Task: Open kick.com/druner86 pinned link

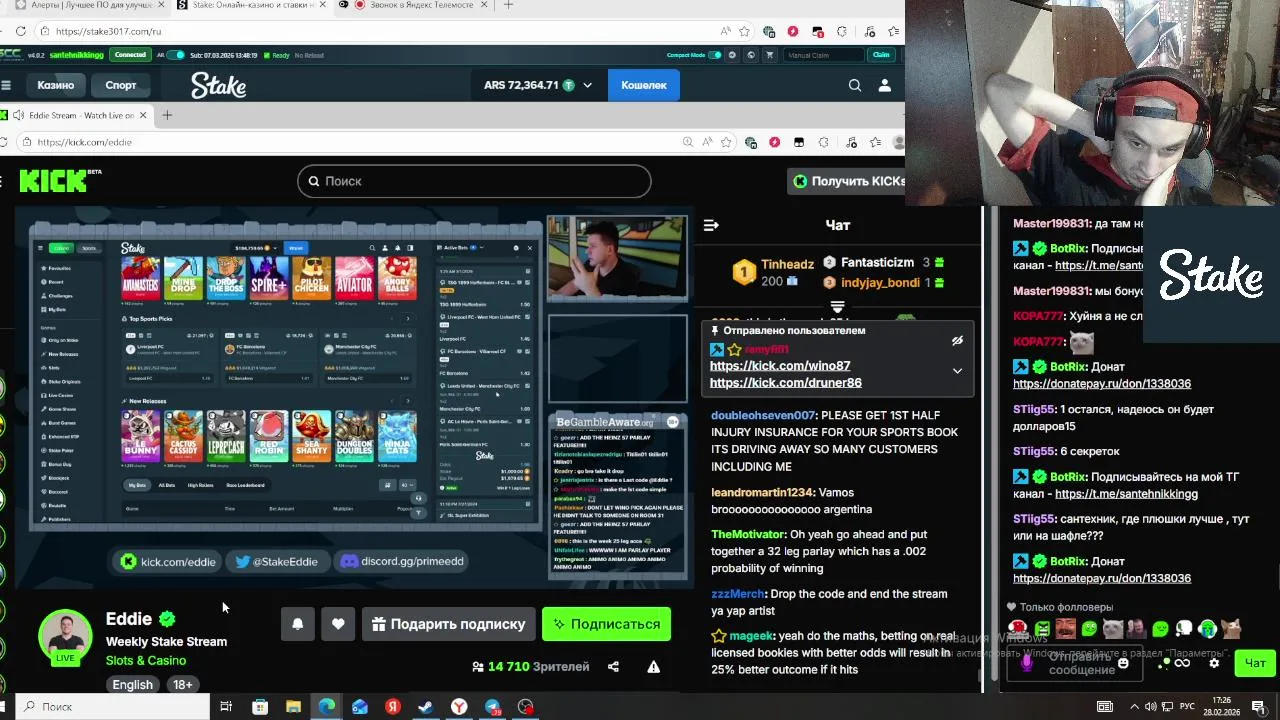Action: coord(786,382)
